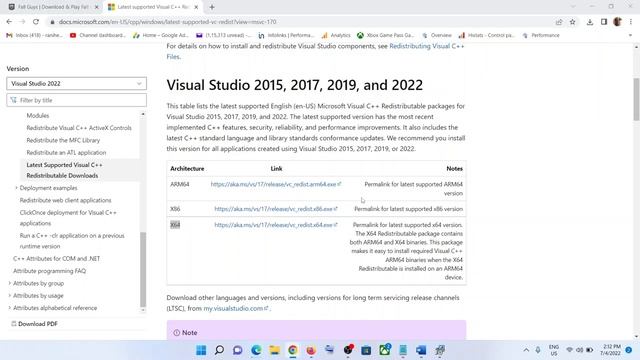Screen dimensions: 640x360
Task: Click the sidebar tree scrollbar thumb
Action: point(143,269)
